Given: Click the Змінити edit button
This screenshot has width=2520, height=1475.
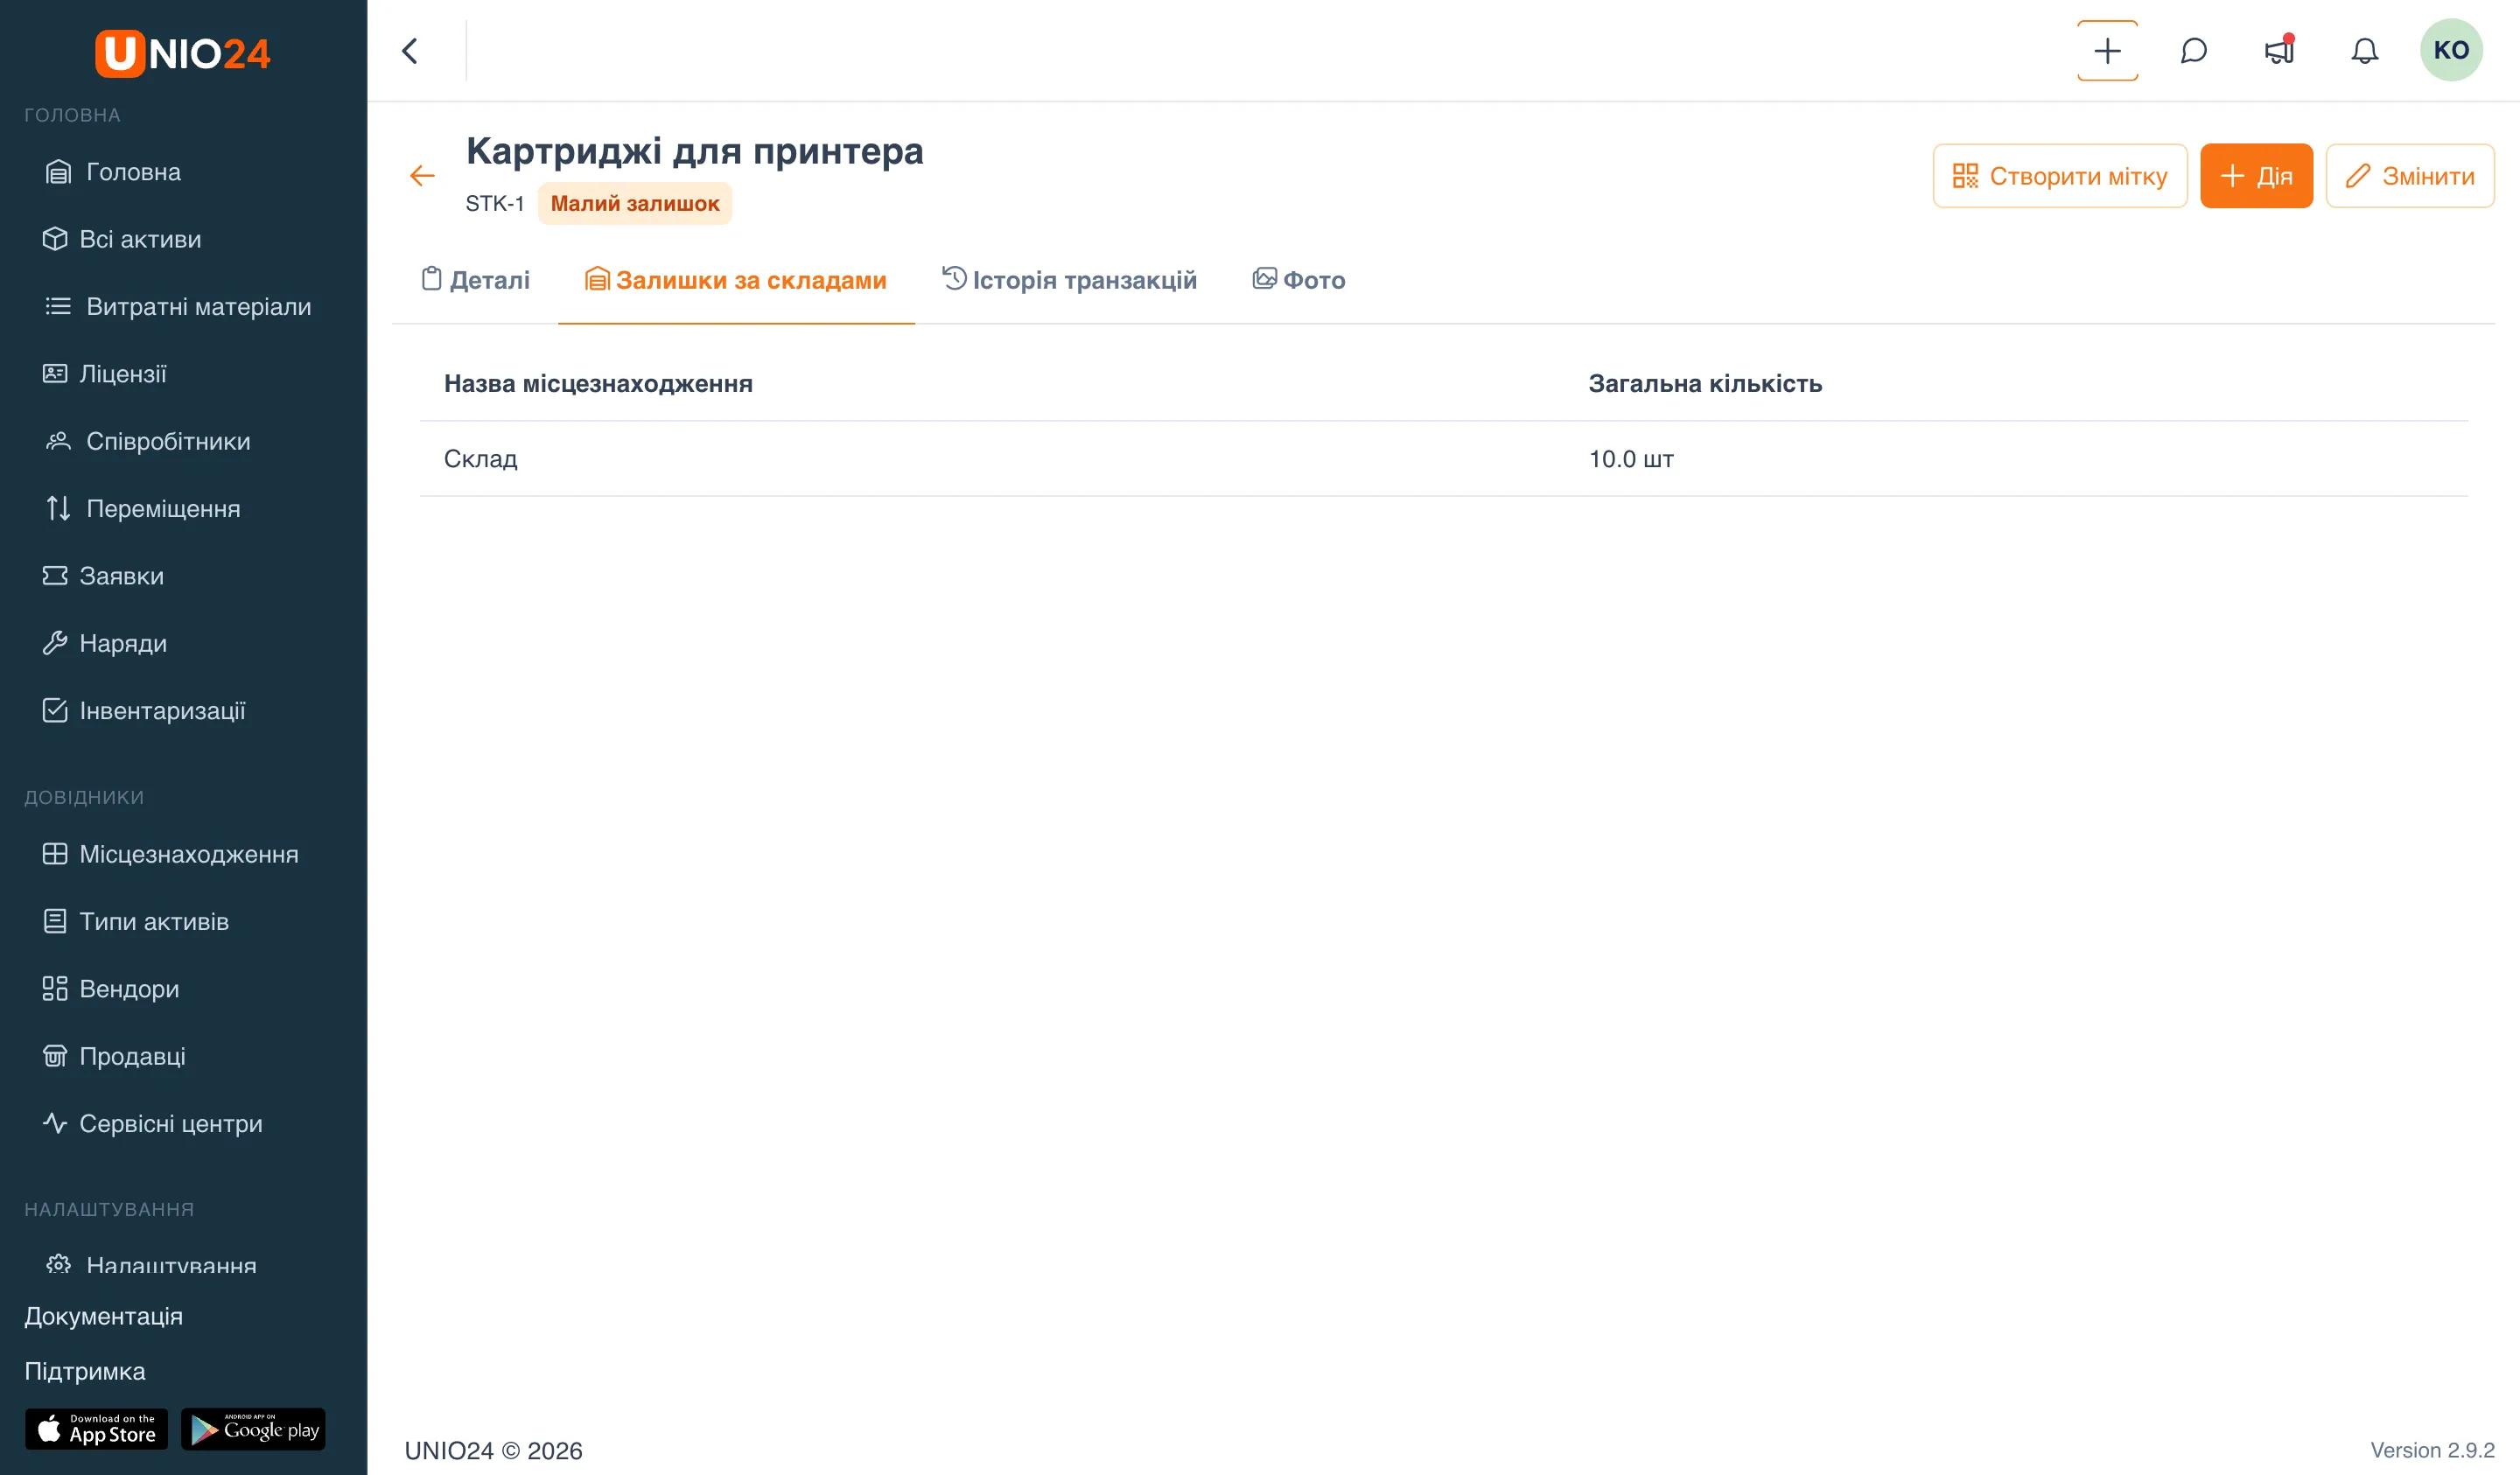Looking at the screenshot, I should [x=2409, y=176].
